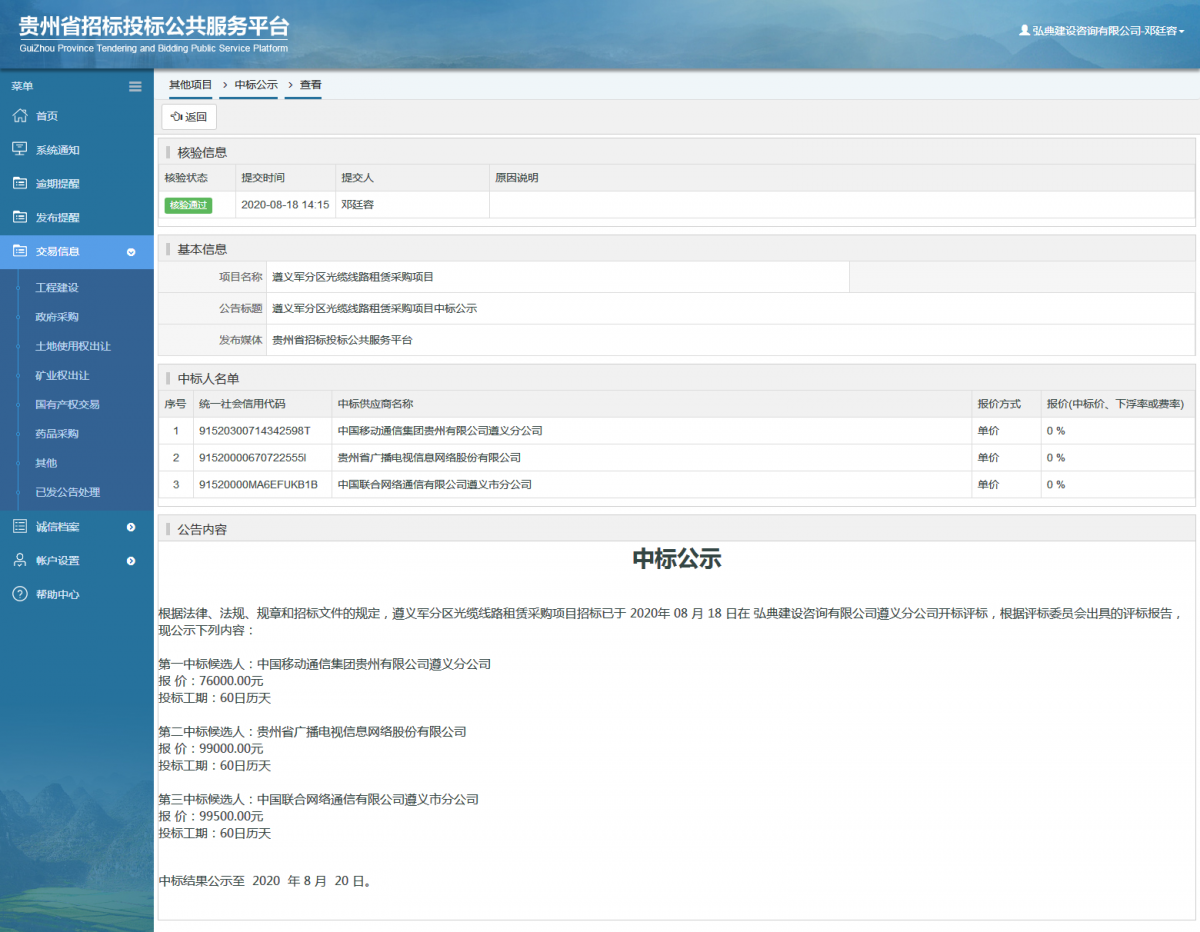Click credit code 915200006707225551
The height and width of the screenshot is (932, 1200).
(x=253, y=458)
